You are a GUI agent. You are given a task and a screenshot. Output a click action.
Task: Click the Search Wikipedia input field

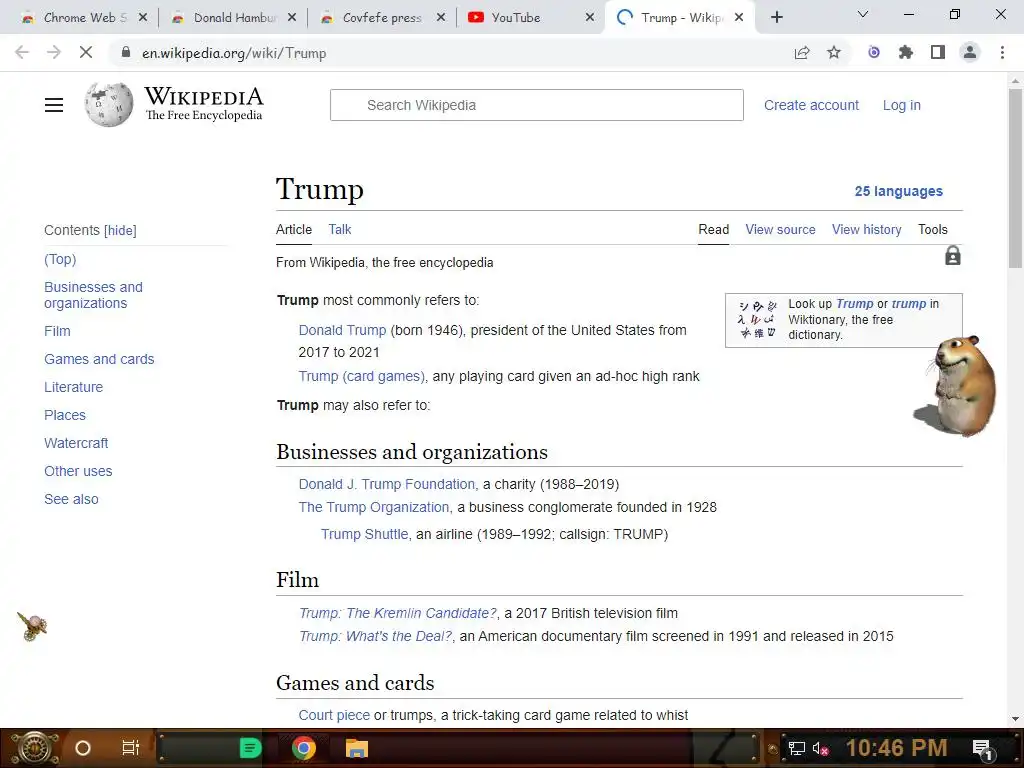pos(536,105)
